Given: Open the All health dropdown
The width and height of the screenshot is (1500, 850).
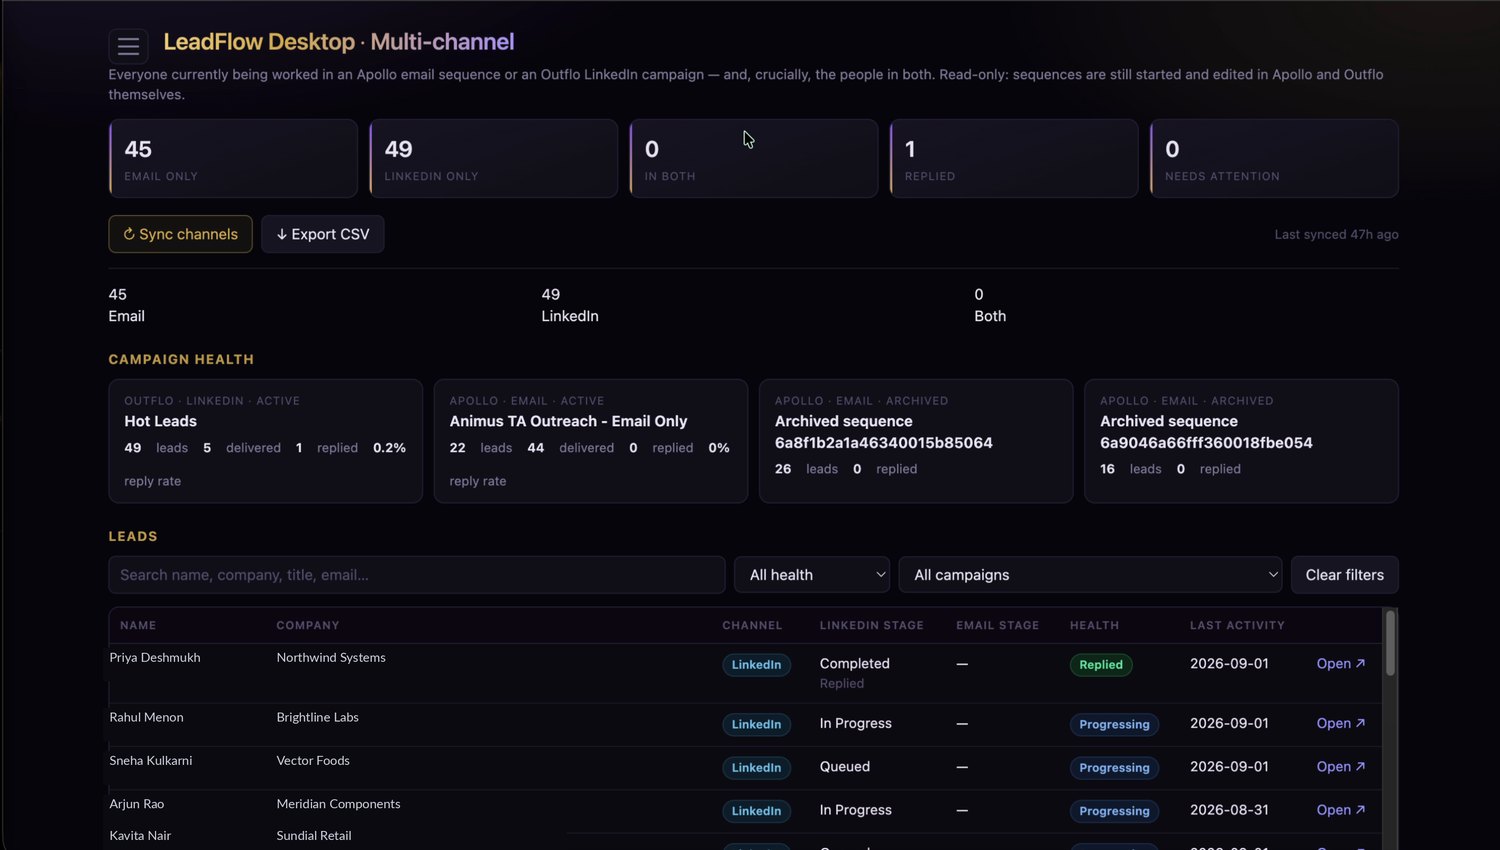Looking at the screenshot, I should 812,575.
